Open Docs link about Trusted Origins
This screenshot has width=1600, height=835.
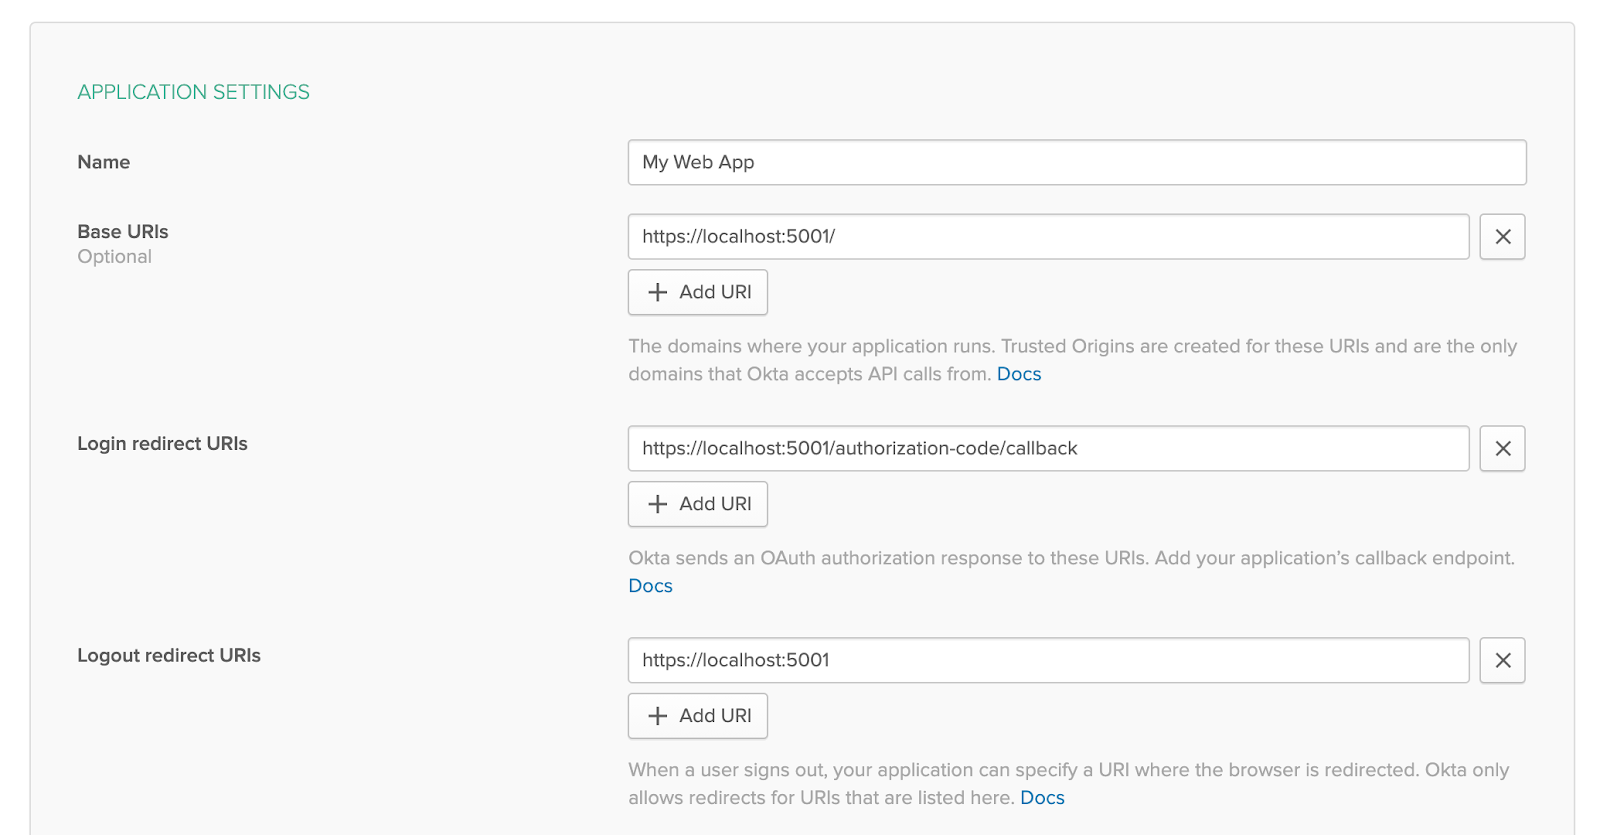(x=1018, y=374)
